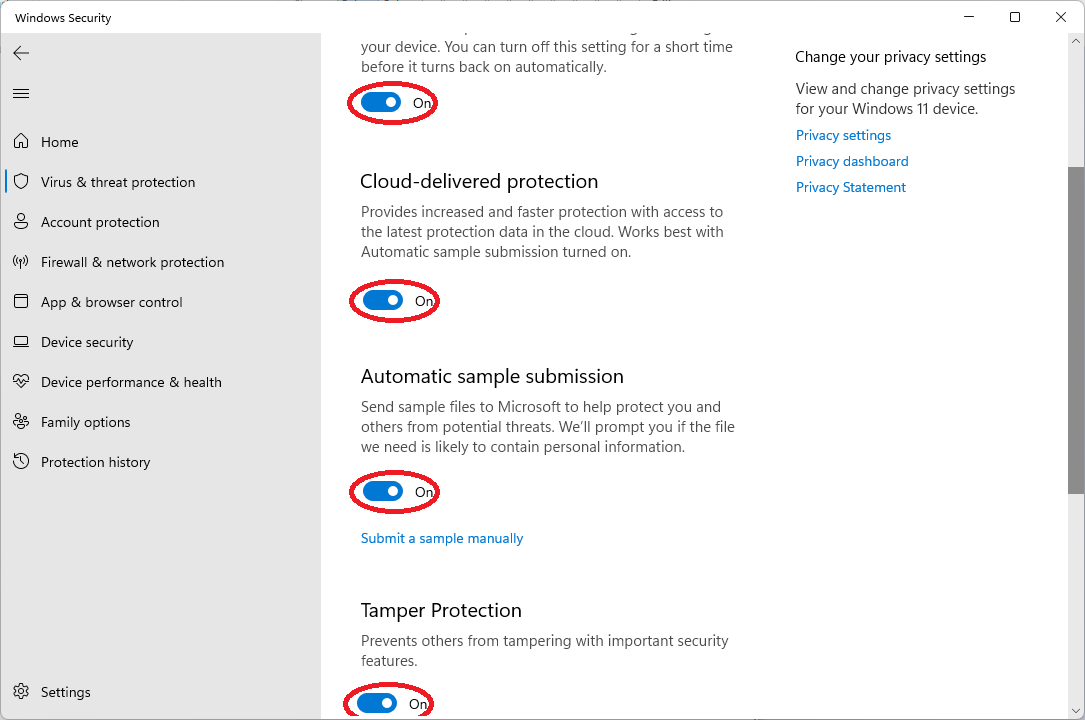Open Account protection page

pos(100,222)
